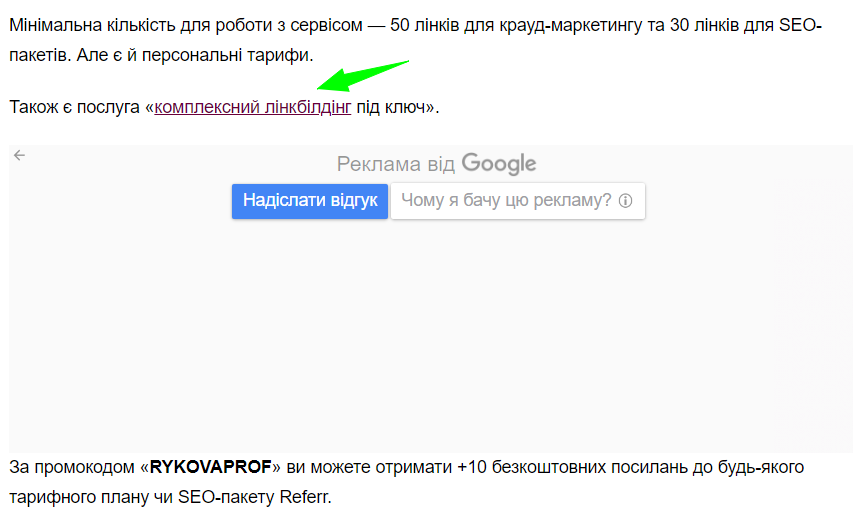Click the «Реклама від» label text
Viewport: 853px width, 523px height.
tap(396, 164)
